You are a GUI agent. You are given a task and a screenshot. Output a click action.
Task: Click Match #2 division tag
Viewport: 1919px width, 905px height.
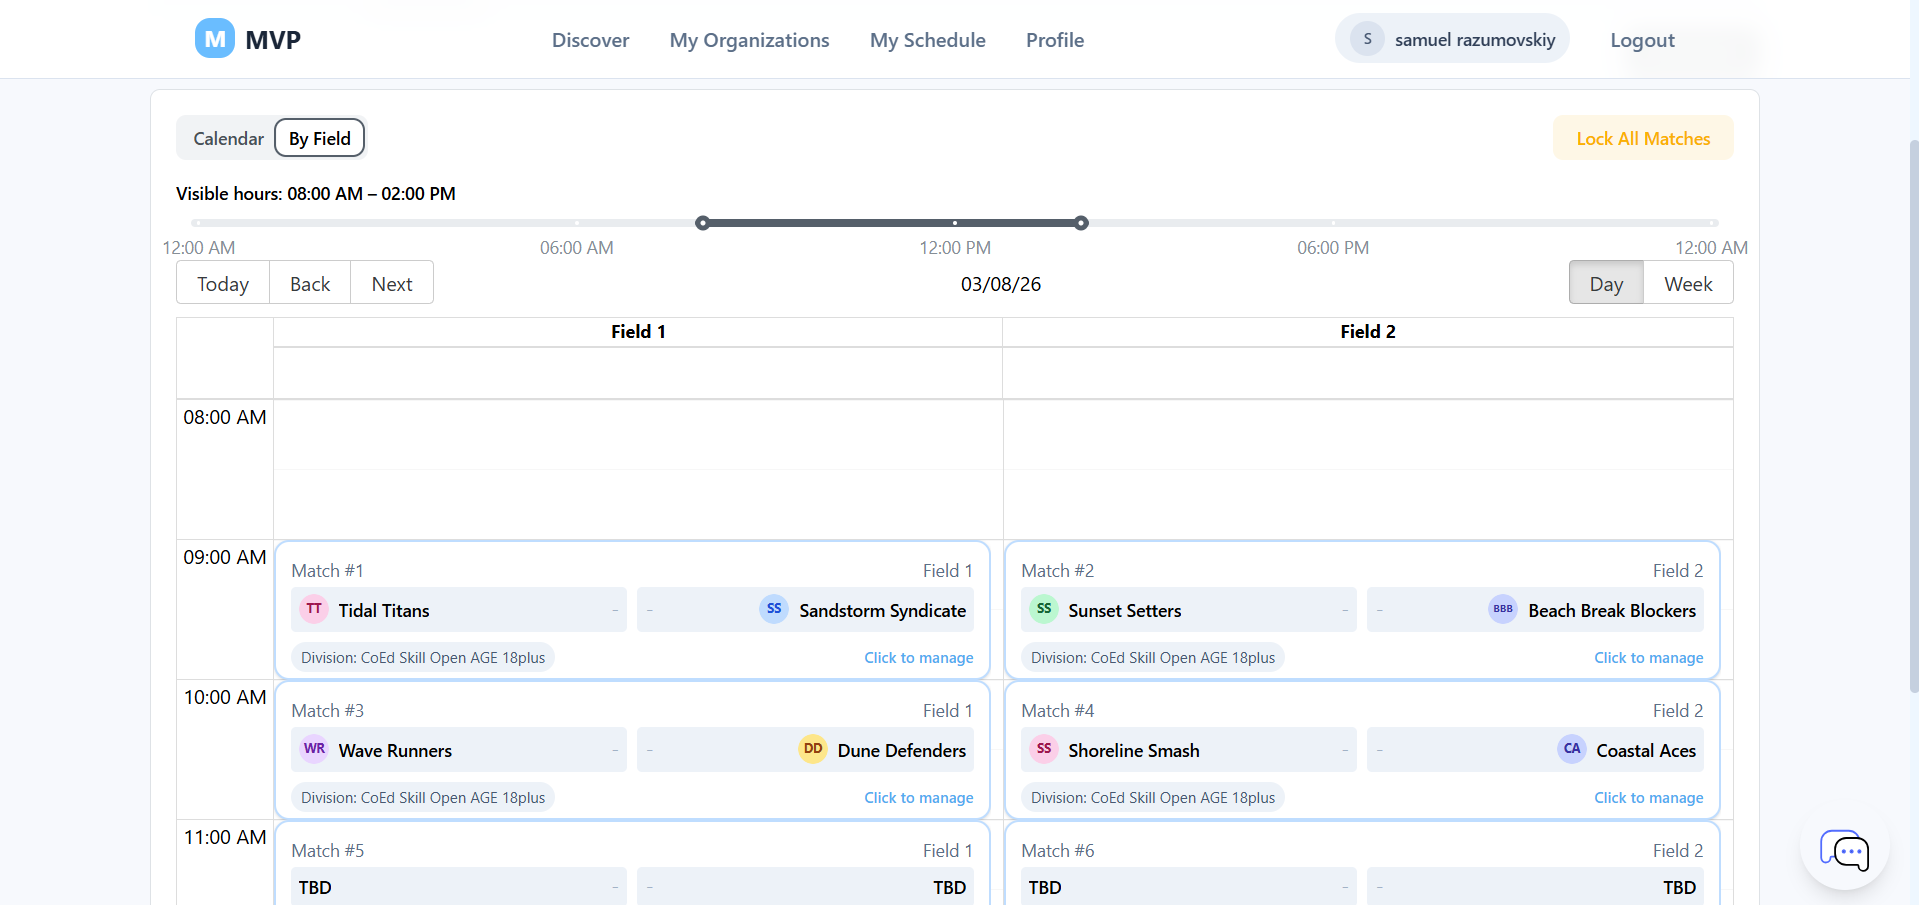[x=1153, y=657]
